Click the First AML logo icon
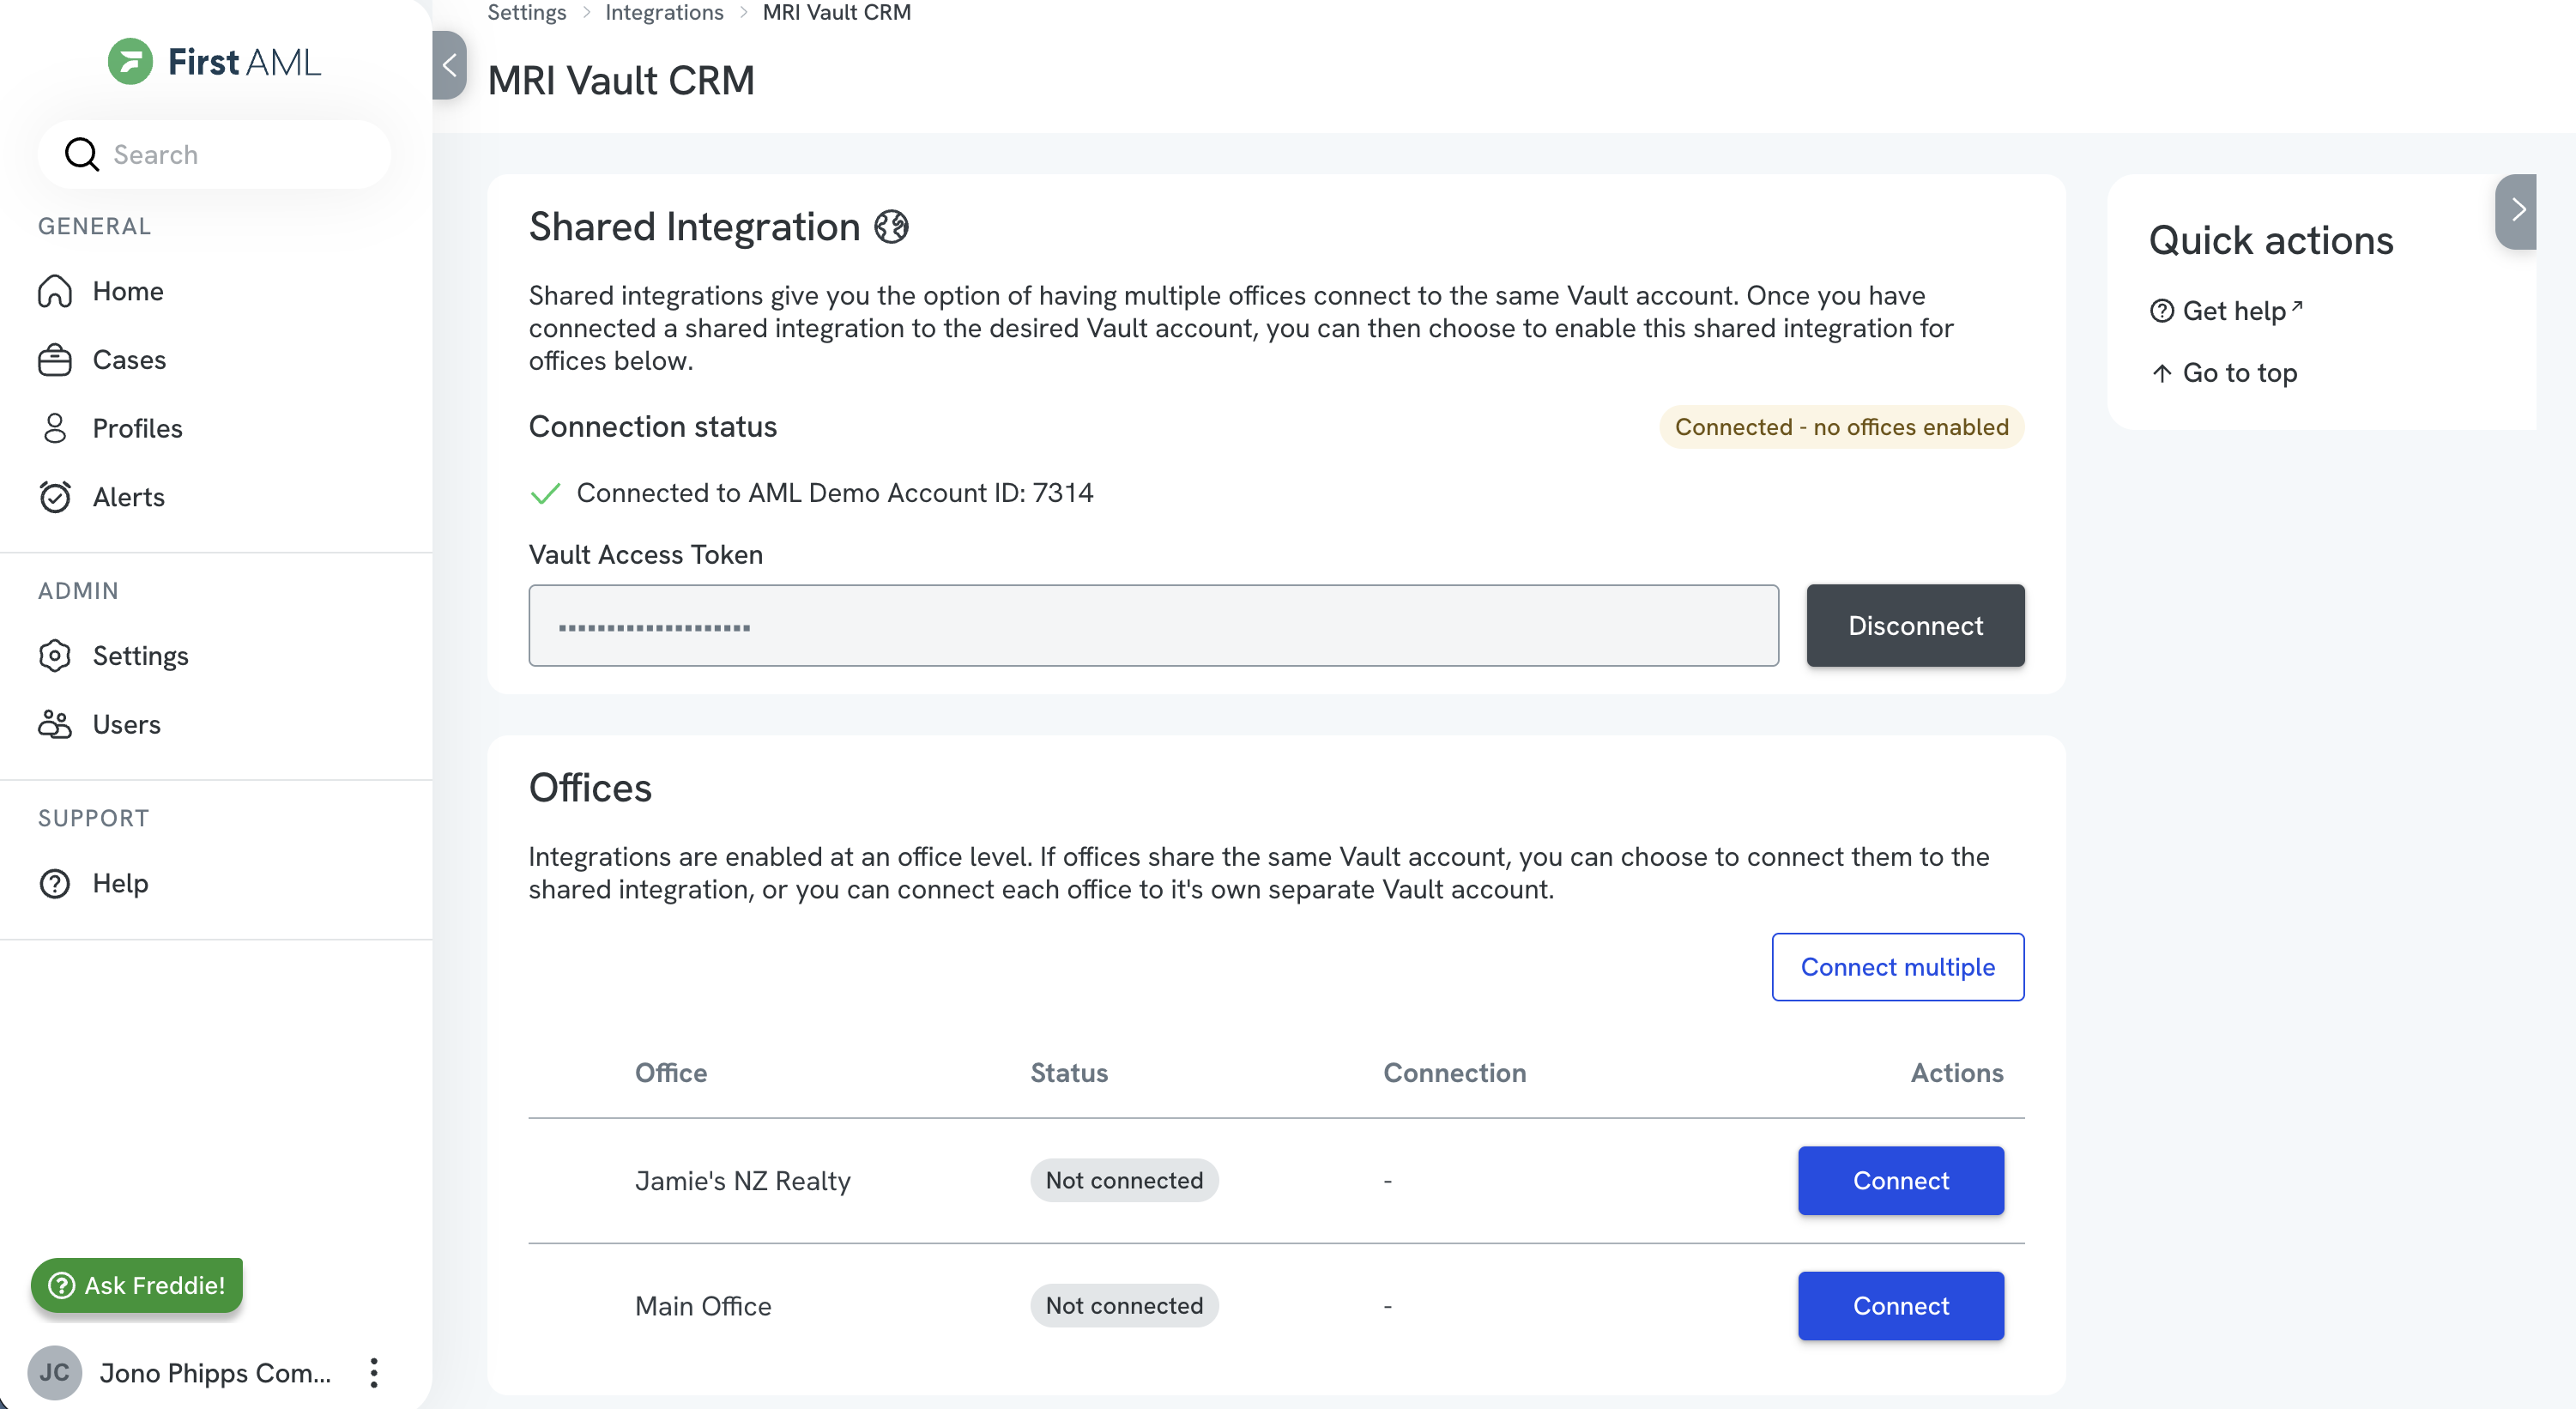 [x=130, y=62]
